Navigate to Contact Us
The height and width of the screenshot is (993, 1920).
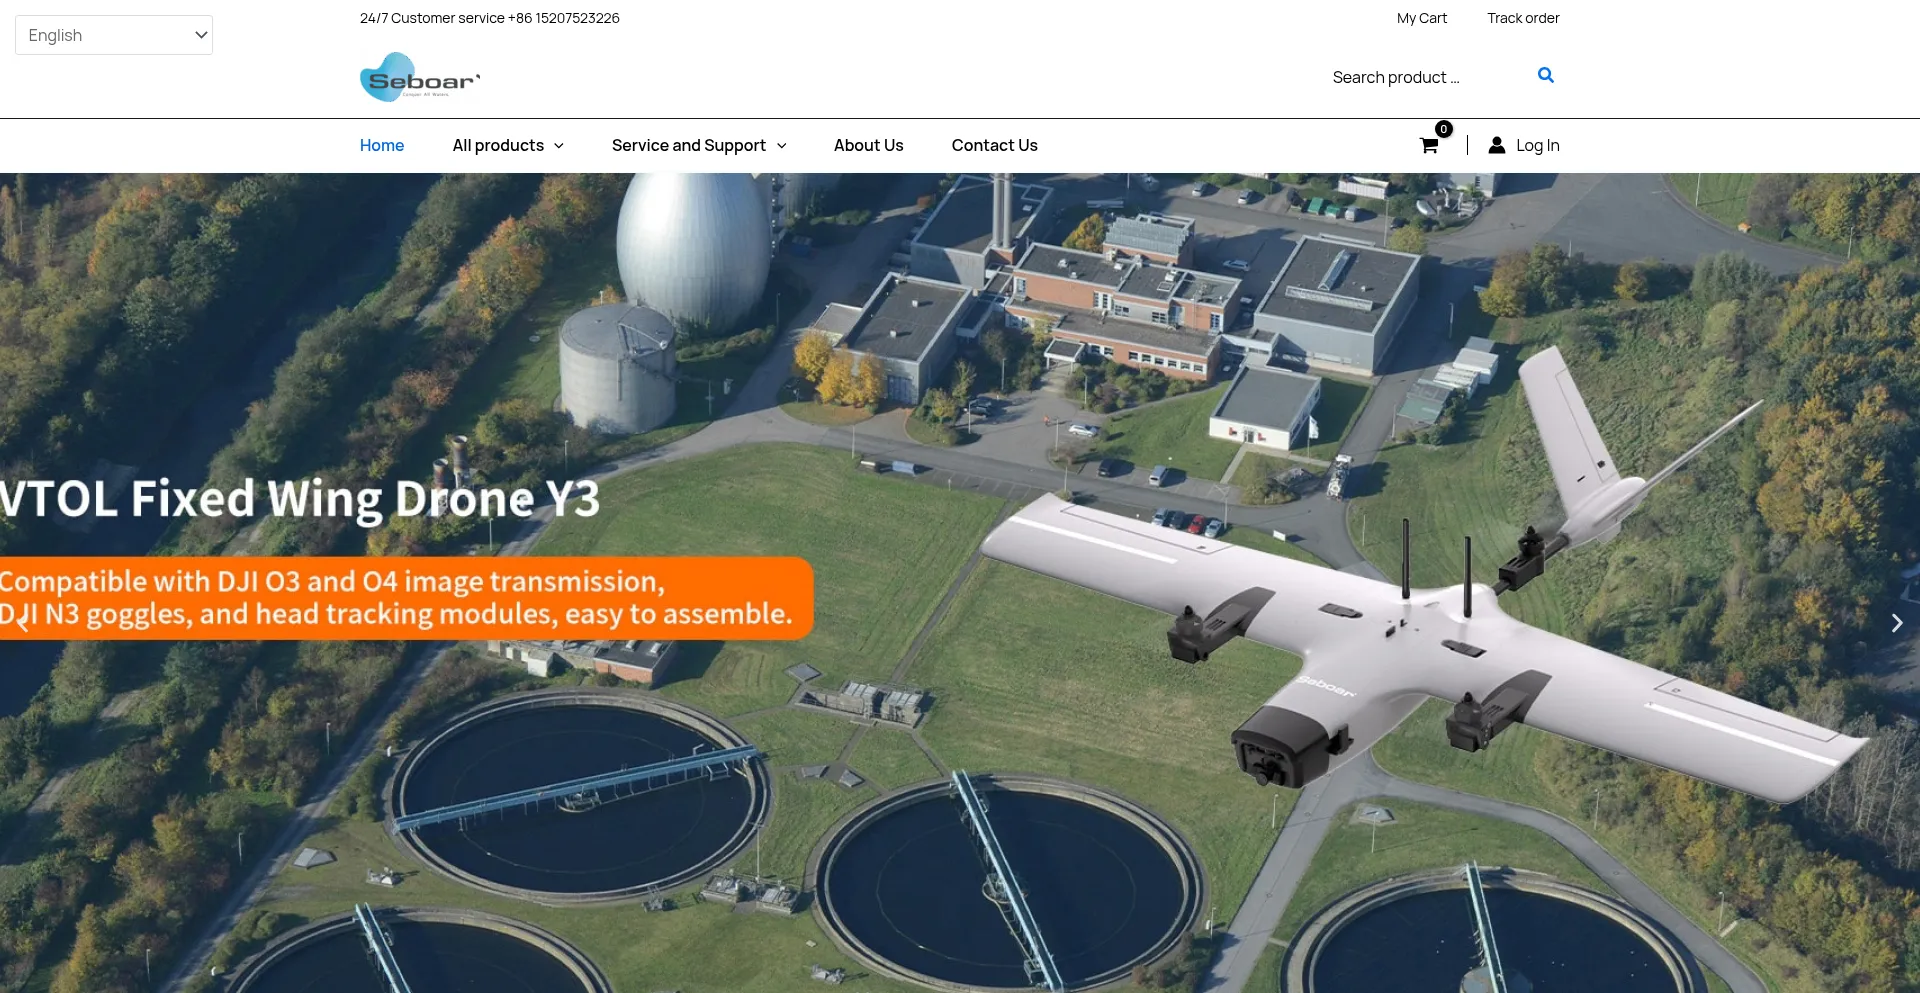pos(994,145)
